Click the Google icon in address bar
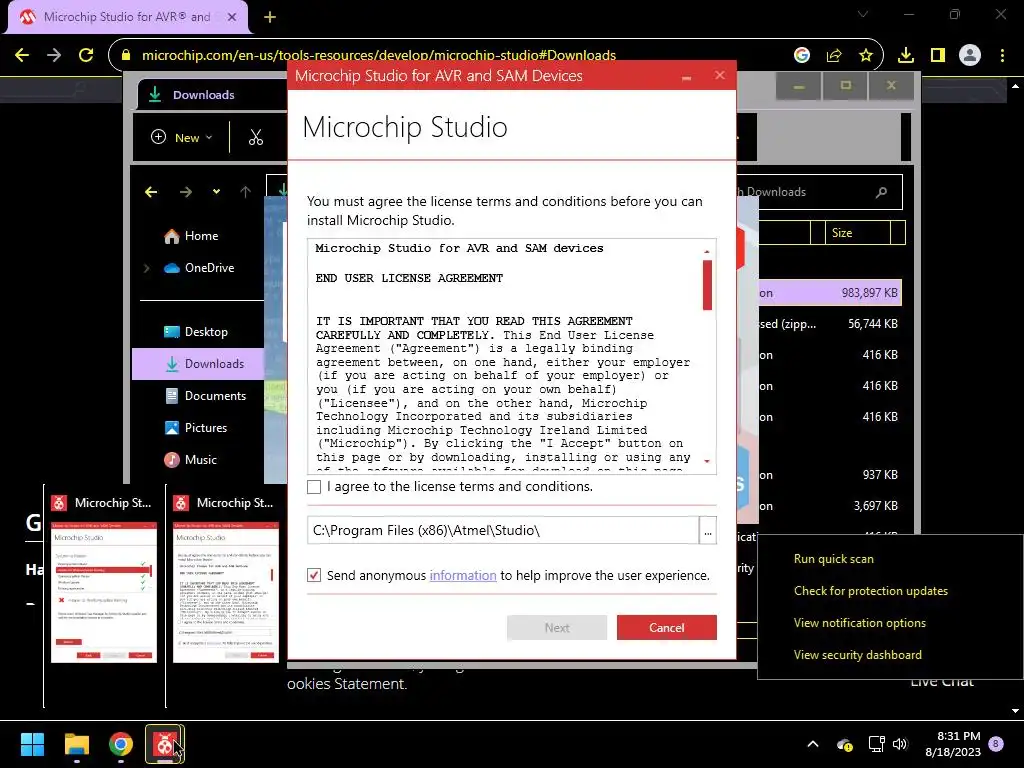1024x768 pixels. pos(802,56)
